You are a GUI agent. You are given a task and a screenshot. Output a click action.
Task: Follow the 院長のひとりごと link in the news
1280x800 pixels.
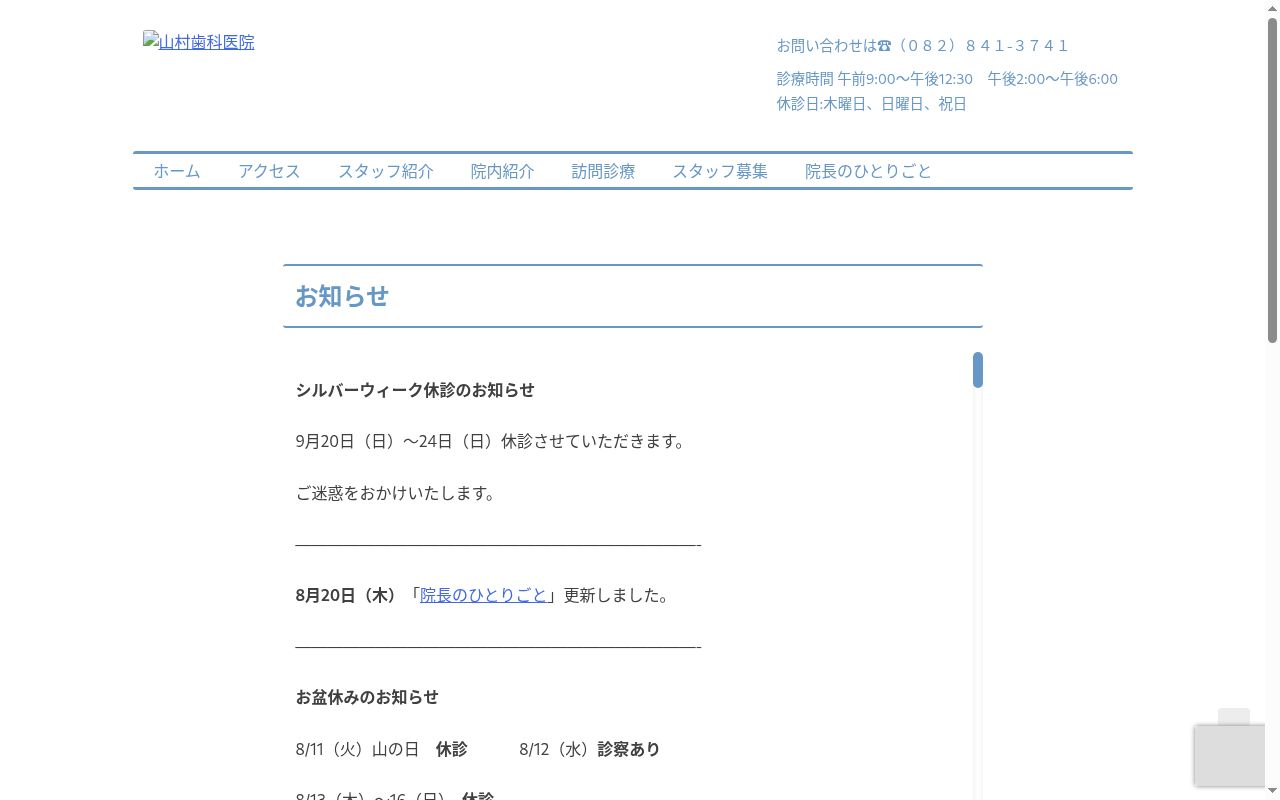click(484, 595)
